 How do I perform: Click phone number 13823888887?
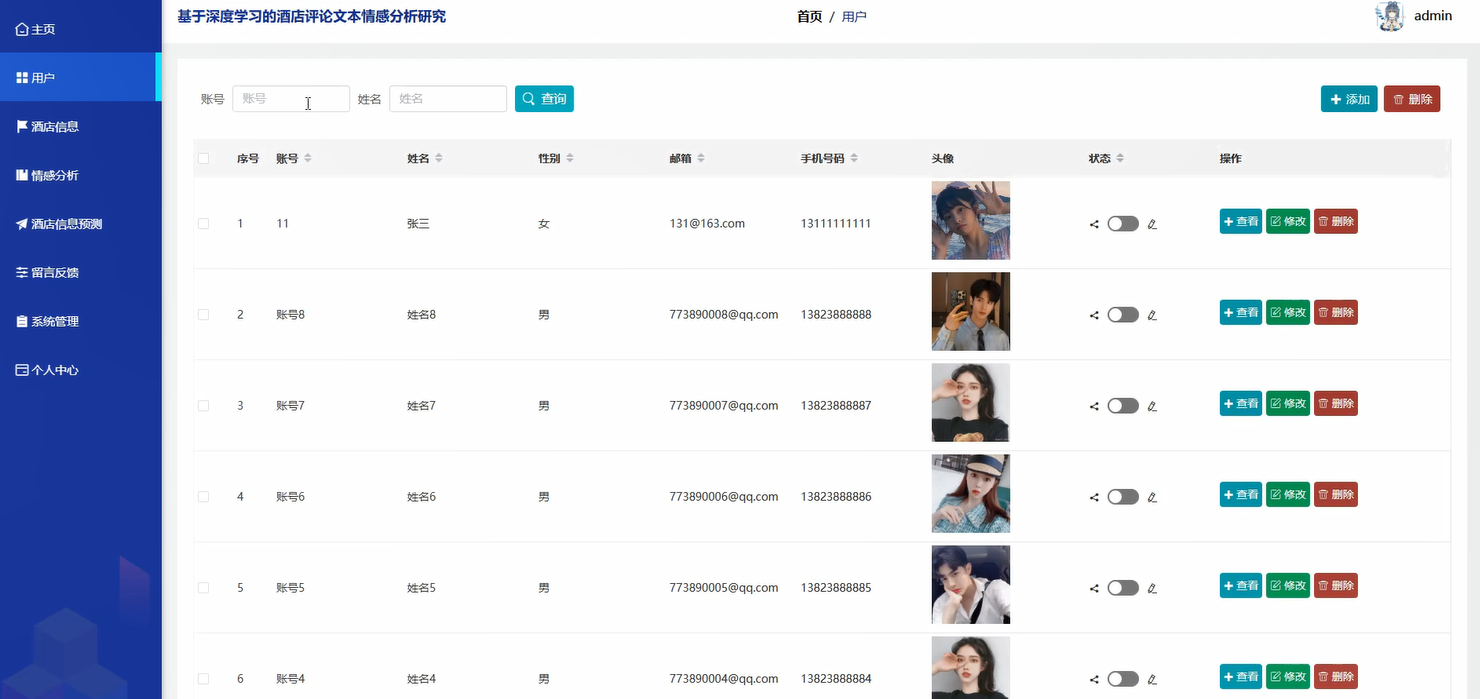tap(836, 406)
